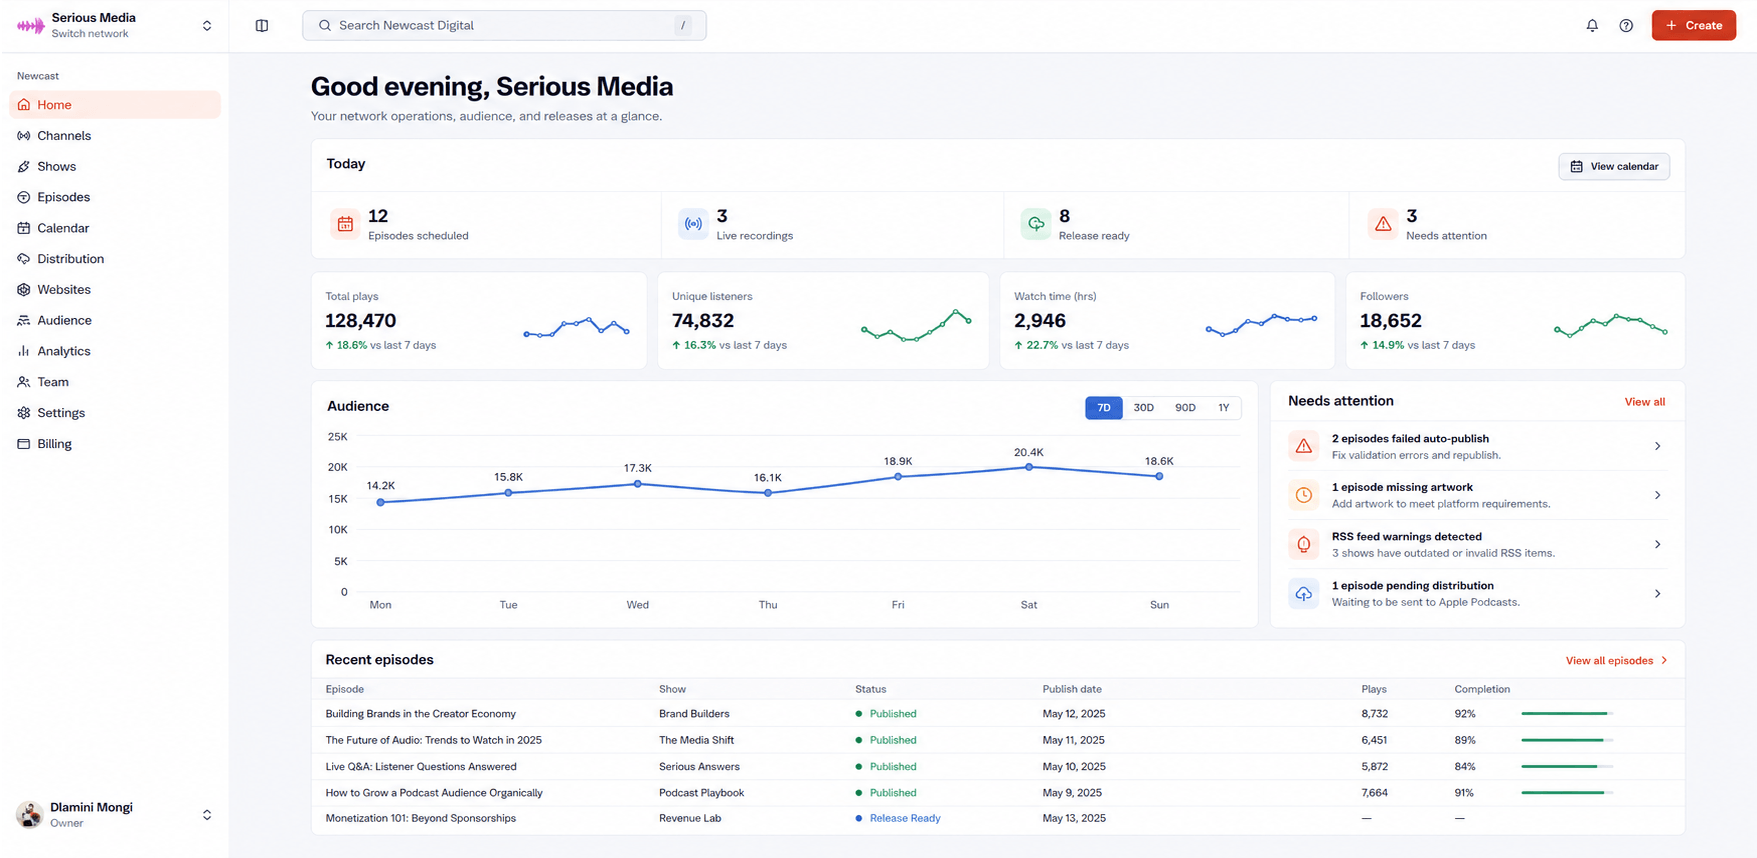Expand the Dlamini Mongi account menu
The height and width of the screenshot is (858, 1757).
click(207, 815)
